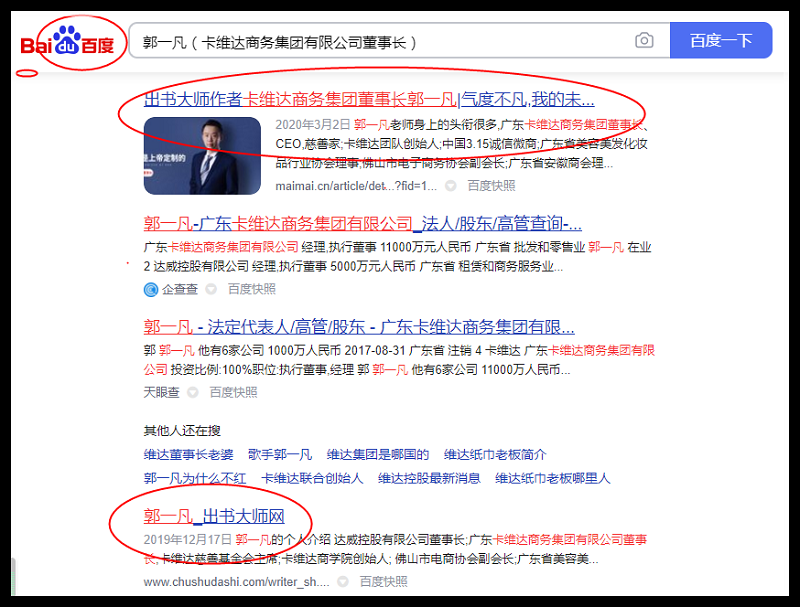
Task: Expand dropdown arrow next to maimai.cn URL
Action: (x=451, y=186)
